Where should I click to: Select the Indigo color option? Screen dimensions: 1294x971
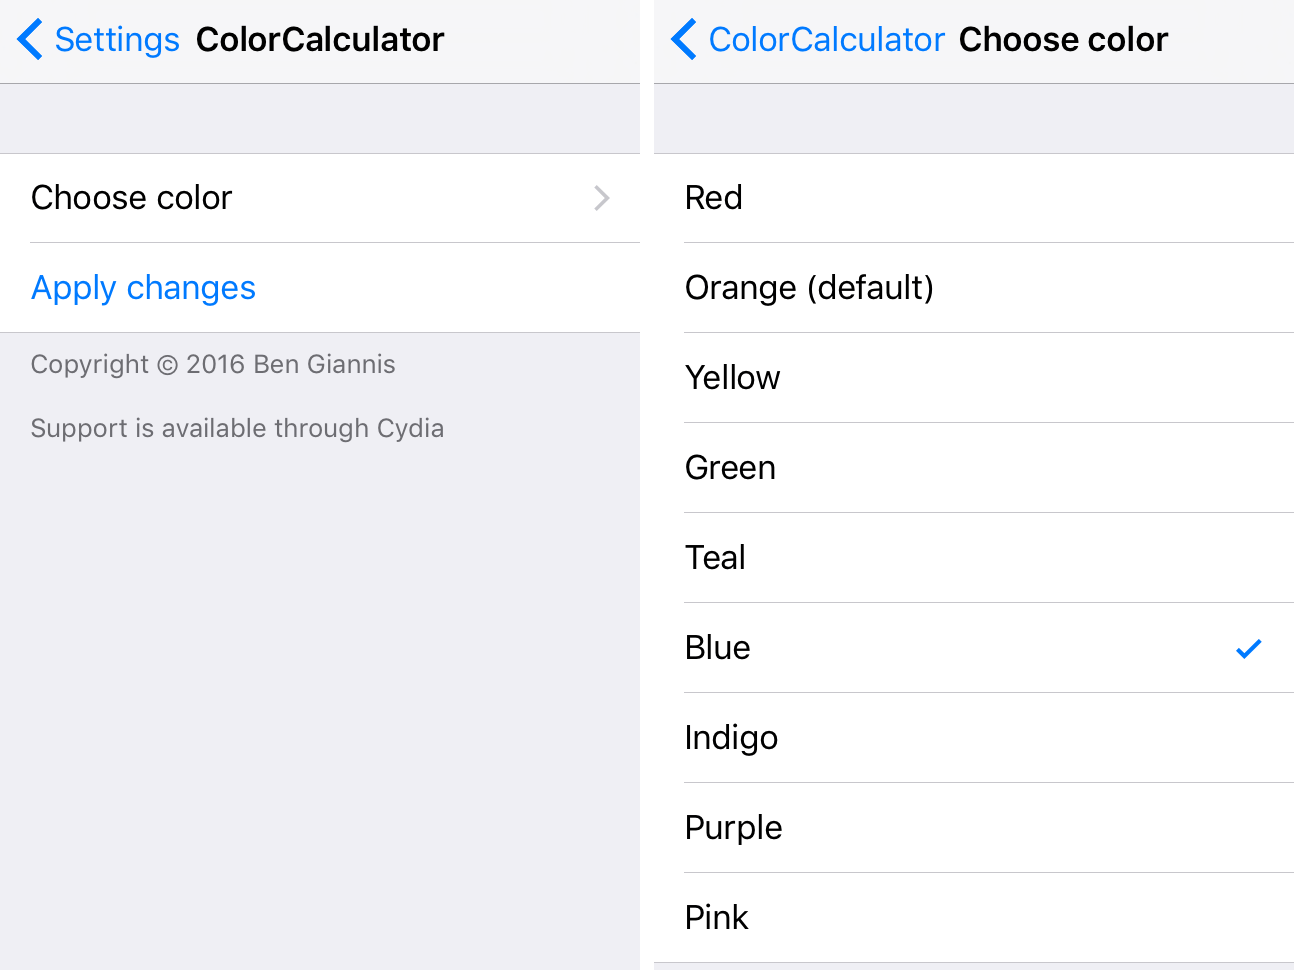[x=731, y=738]
